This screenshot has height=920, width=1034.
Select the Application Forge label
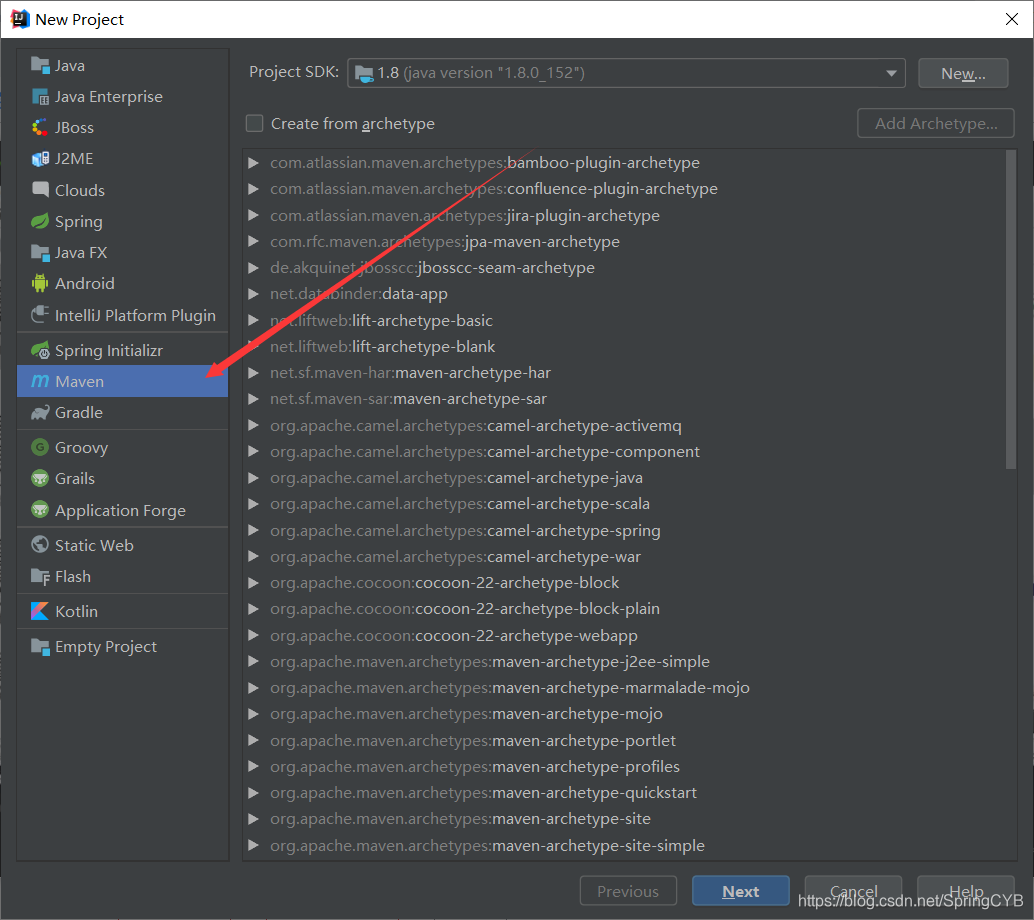point(120,510)
